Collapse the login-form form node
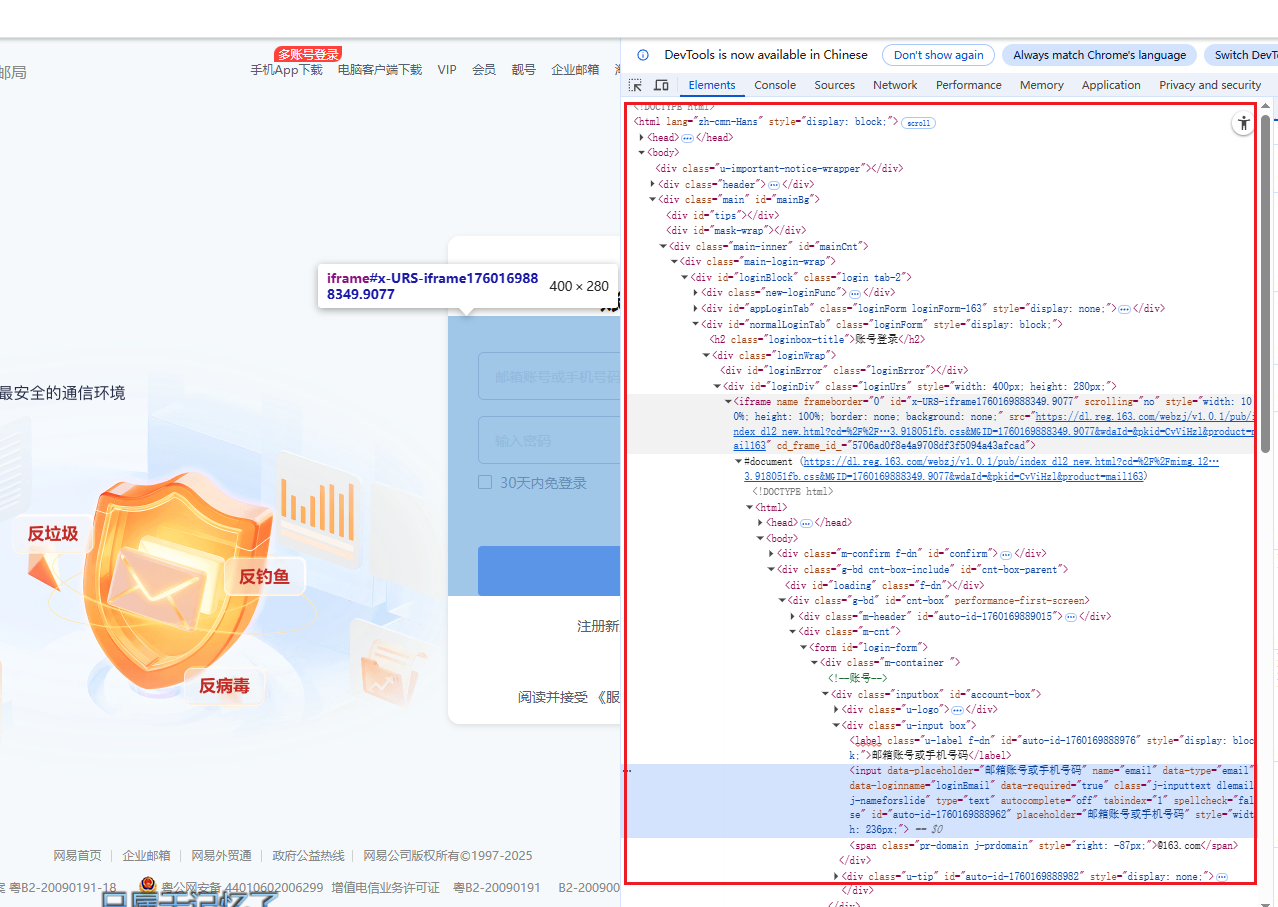The height and width of the screenshot is (907, 1278). [x=803, y=648]
